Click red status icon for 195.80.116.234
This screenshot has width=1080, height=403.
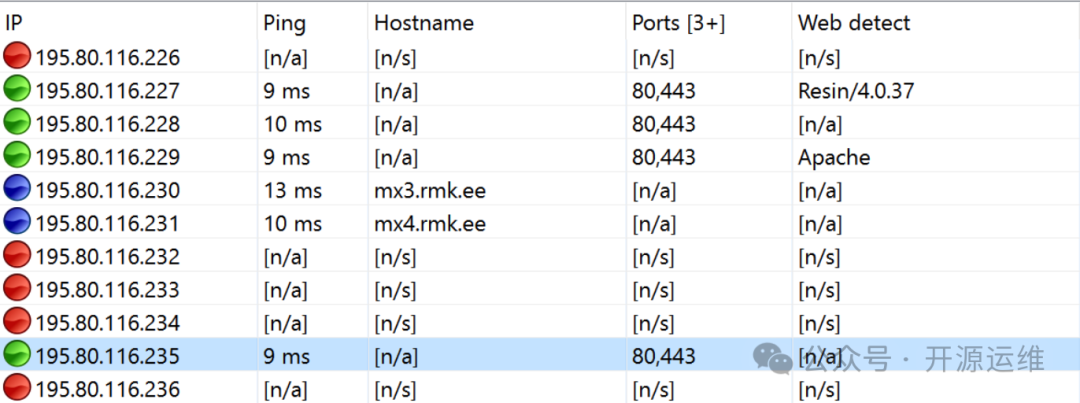(18, 322)
